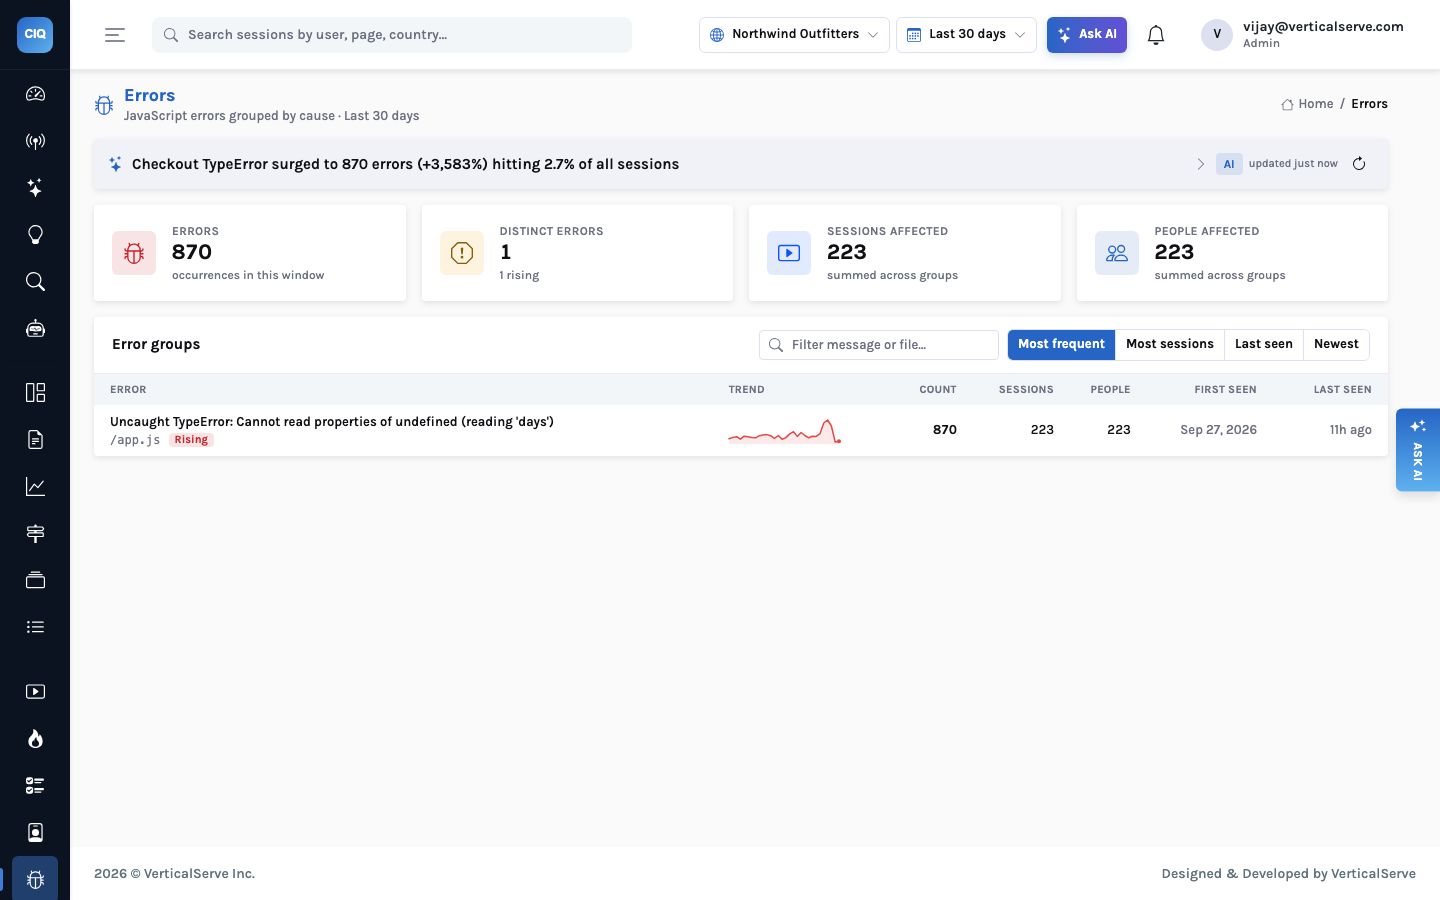1440x900 pixels.
Task: Click the People Affected users icon
Action: (x=1117, y=253)
